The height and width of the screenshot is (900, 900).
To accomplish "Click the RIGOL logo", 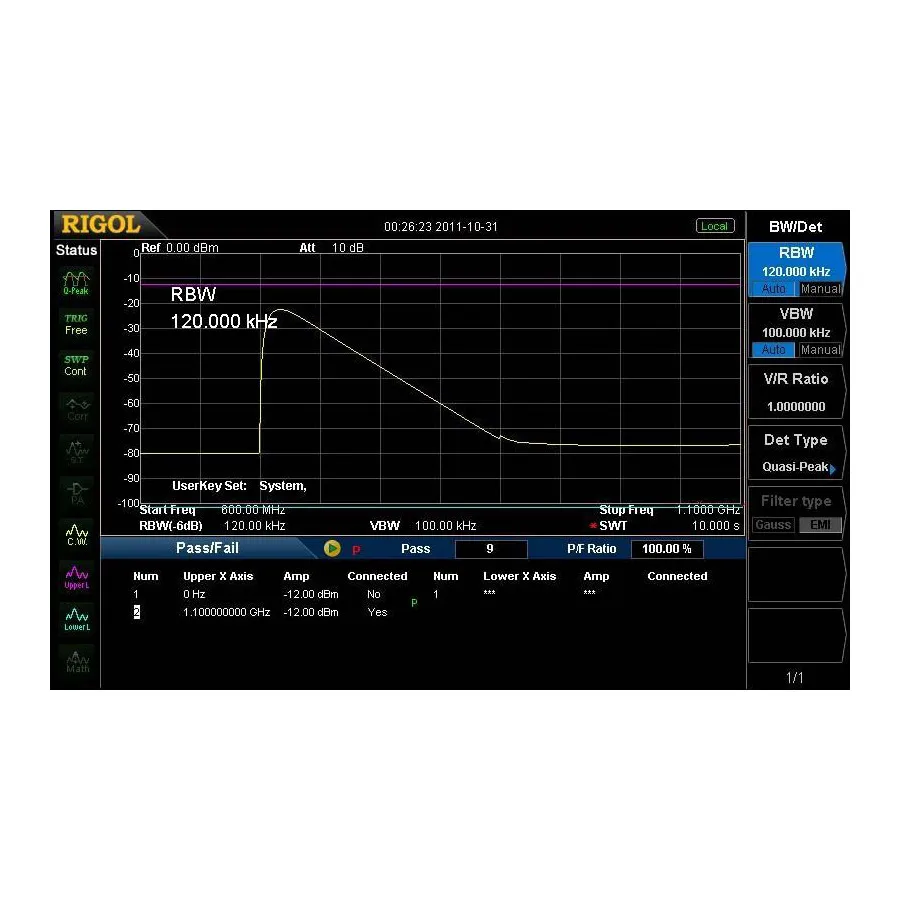I will (103, 223).
